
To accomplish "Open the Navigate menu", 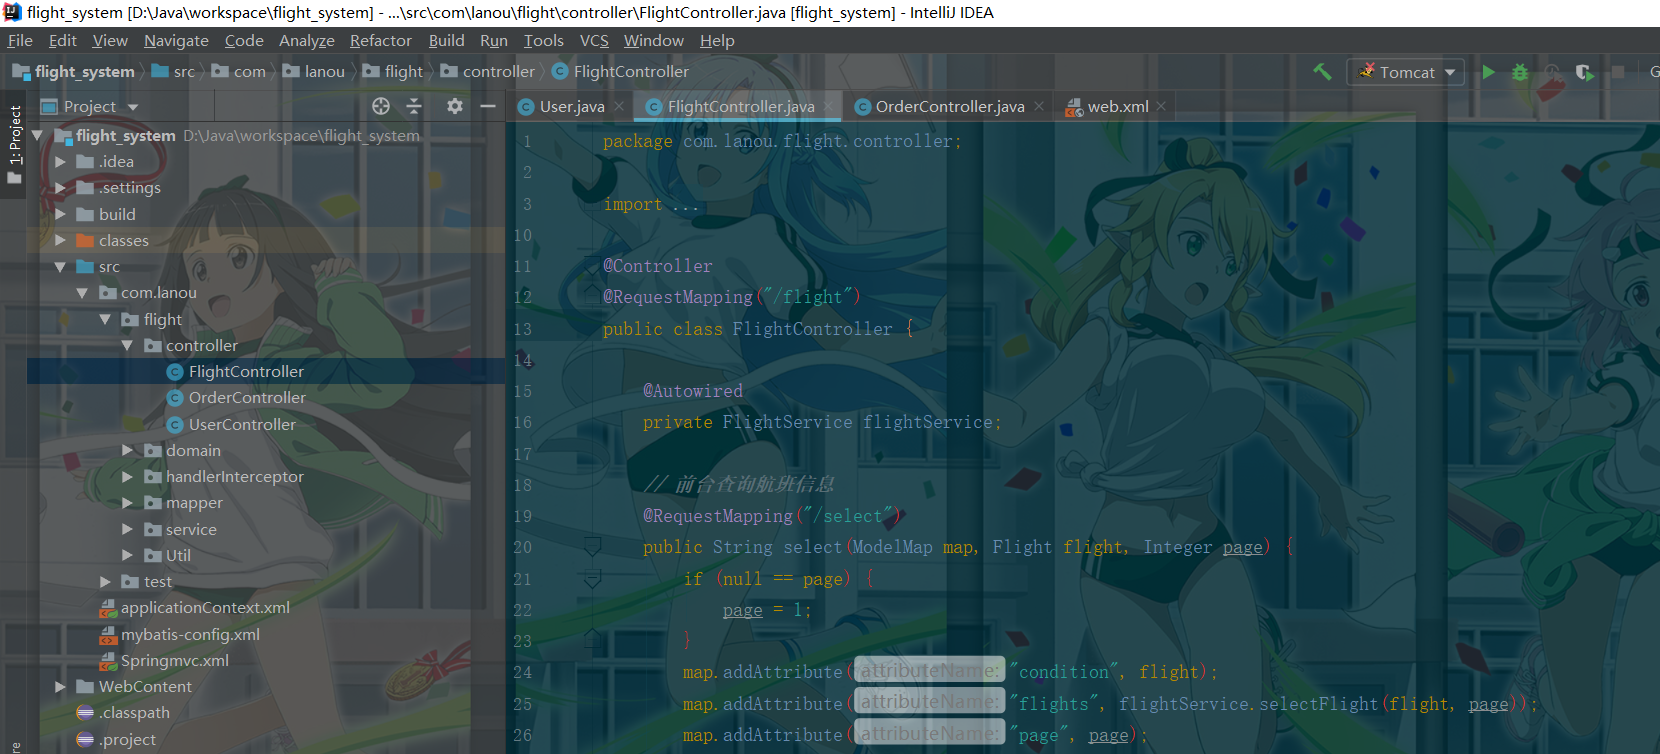I will point(176,40).
